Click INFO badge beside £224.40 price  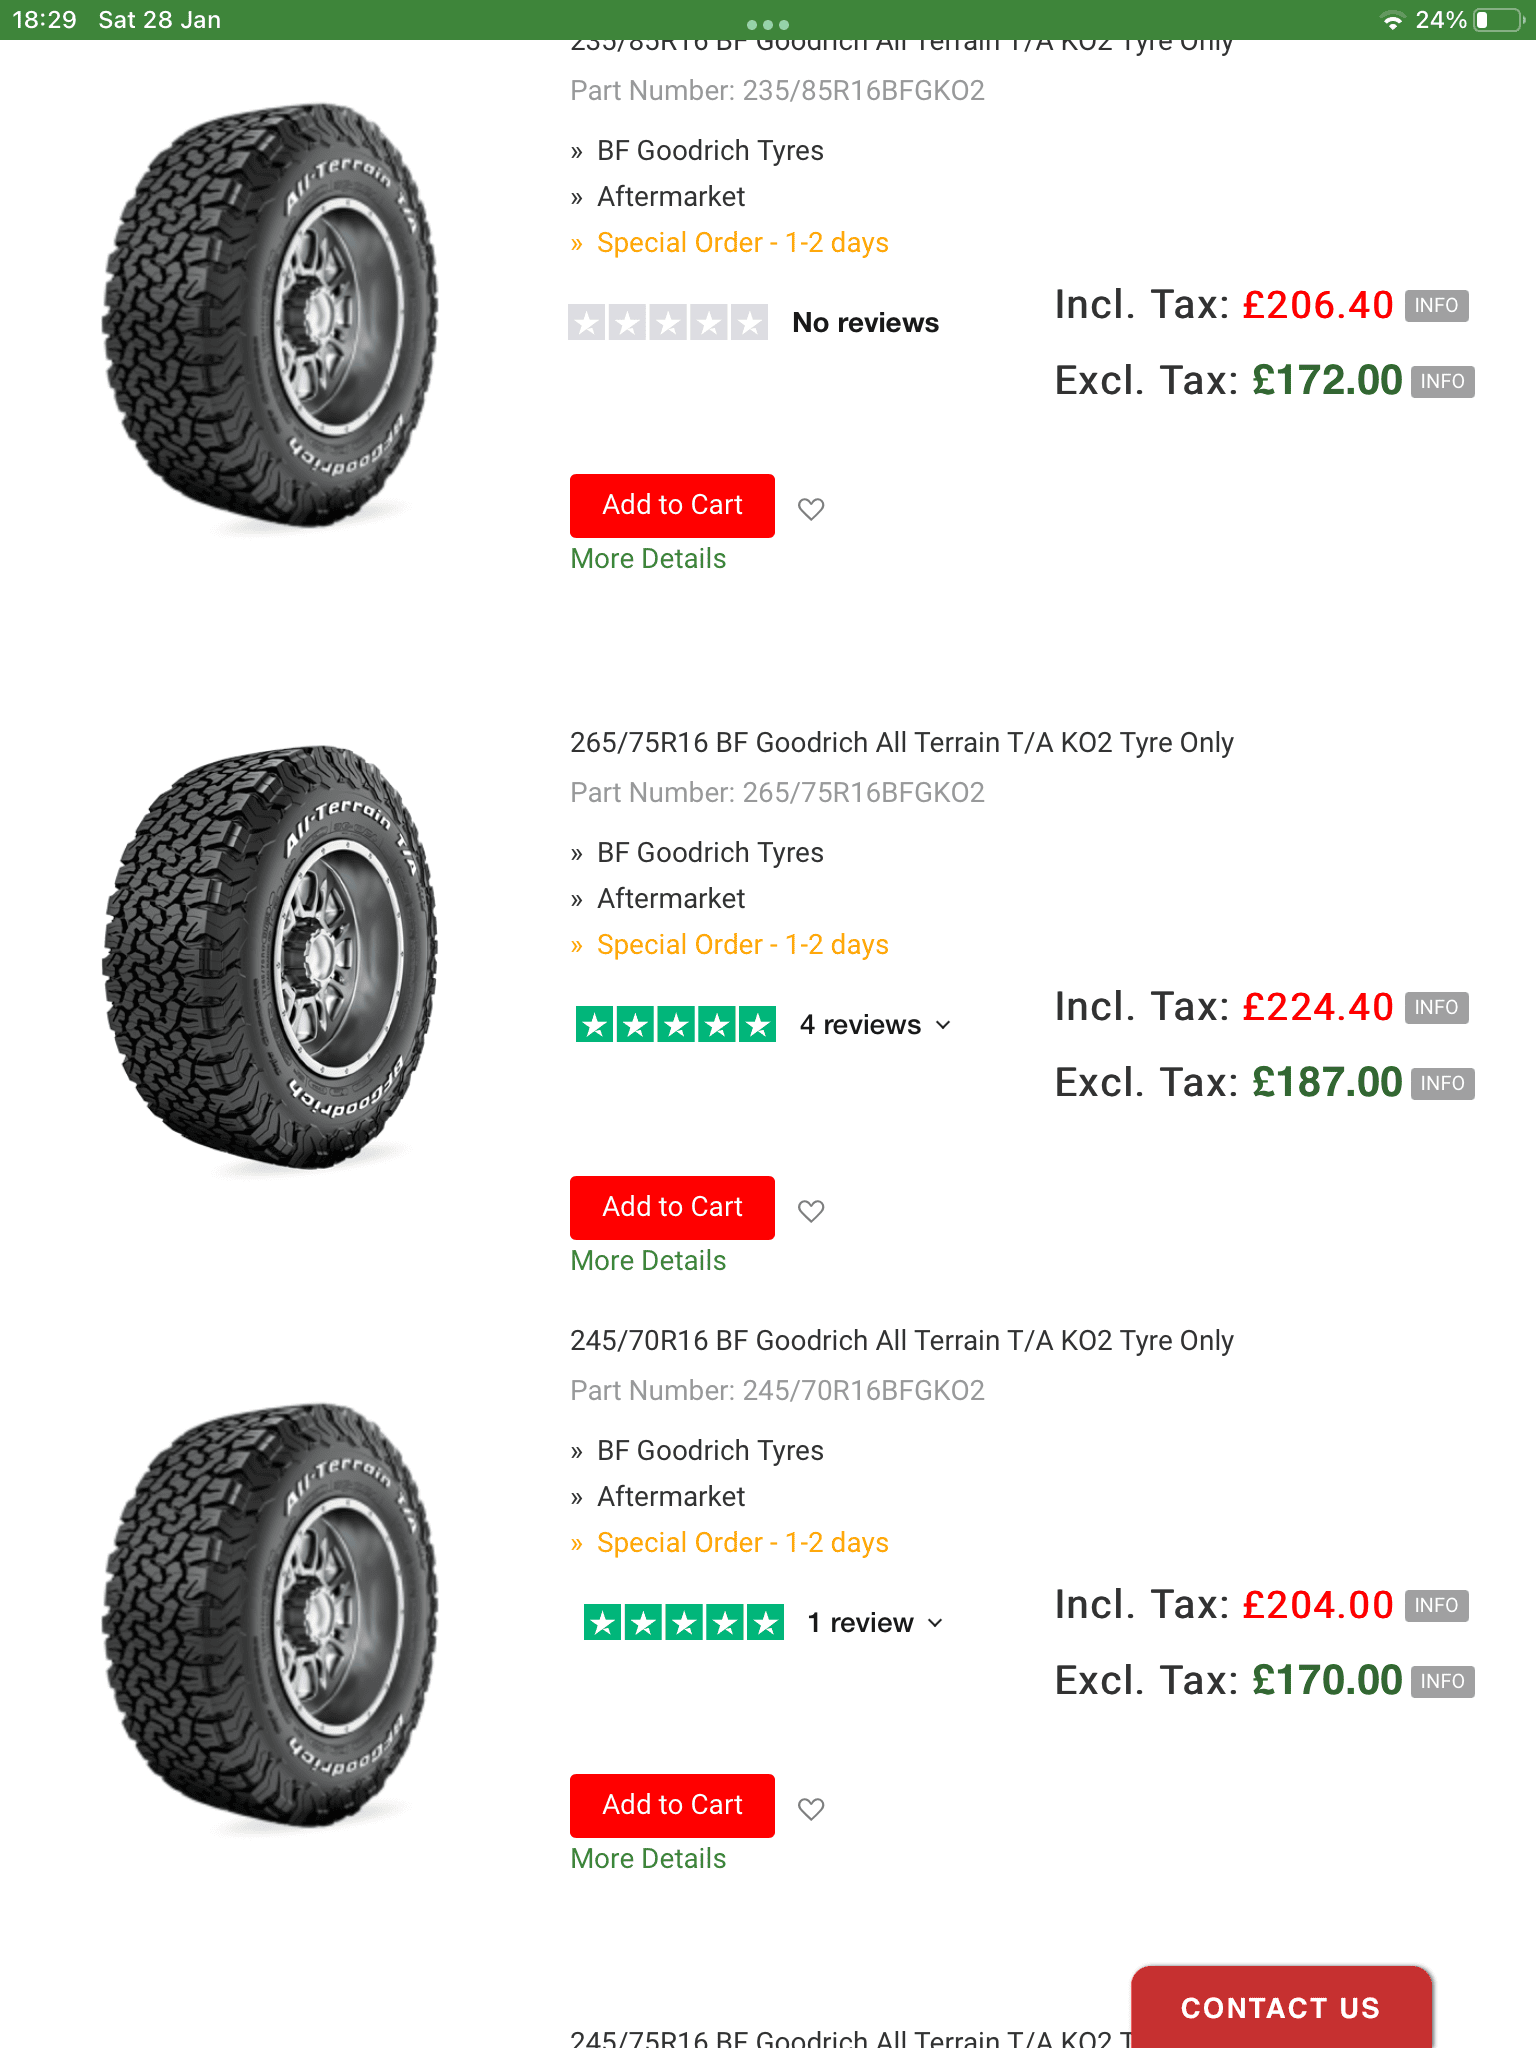pos(1436,1008)
